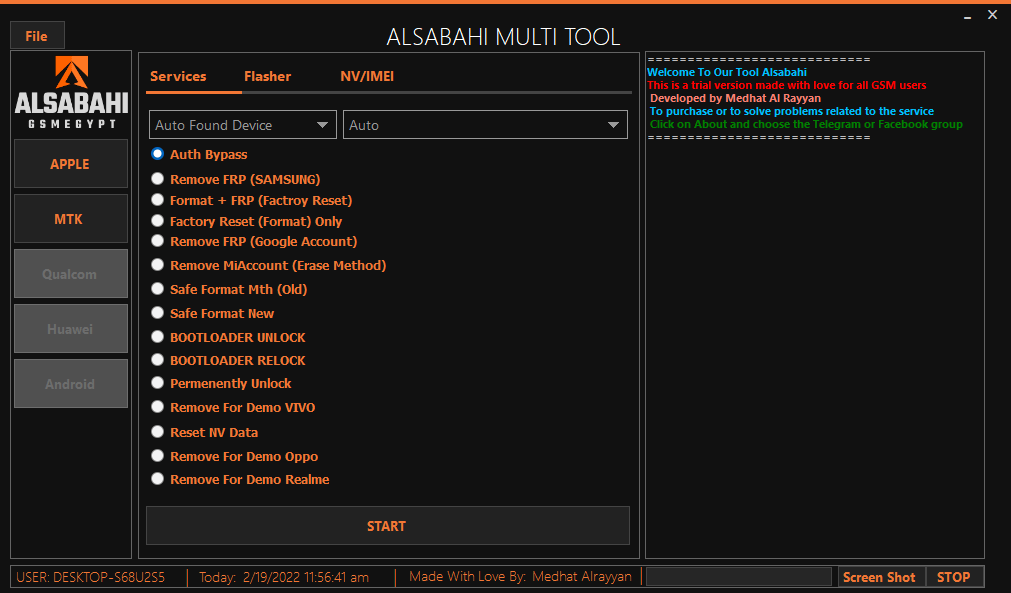Switch to the Flasher tab

267,75
